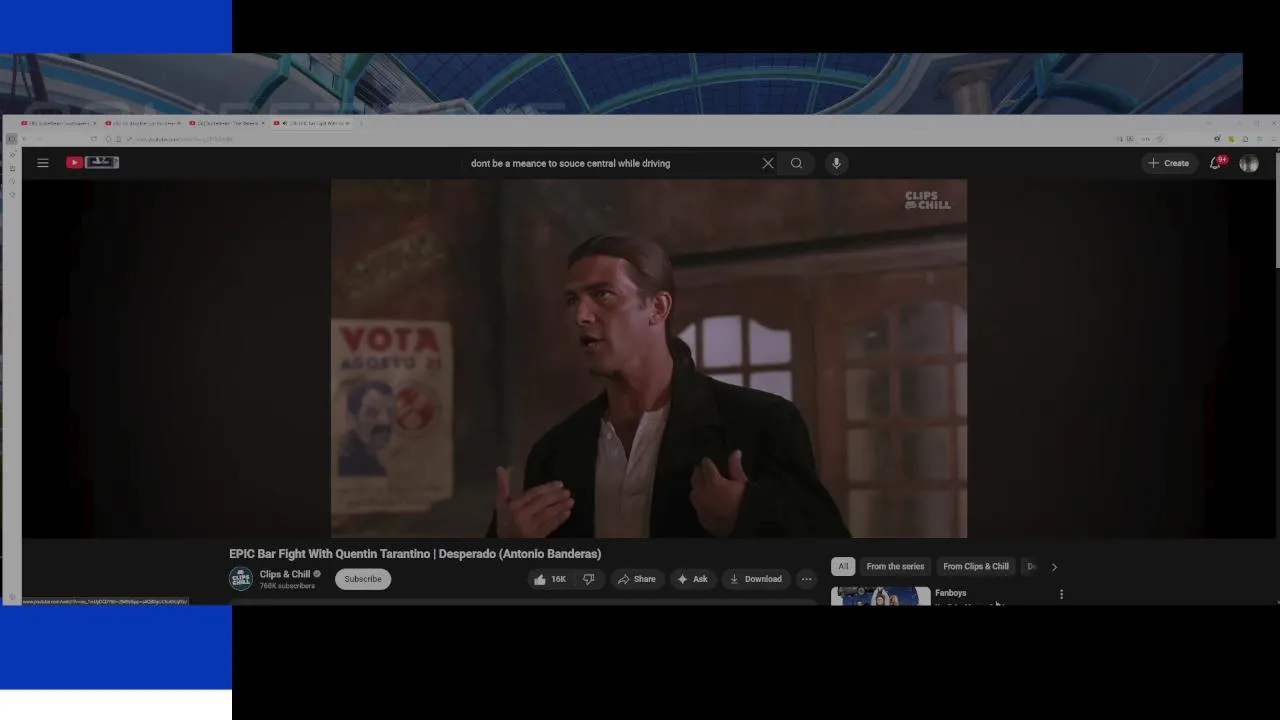This screenshot has height=720, width=1280.
Task: Click the video title text 'EPIC Bar Fight With Quentin Tarantino'
Action: coord(330,554)
